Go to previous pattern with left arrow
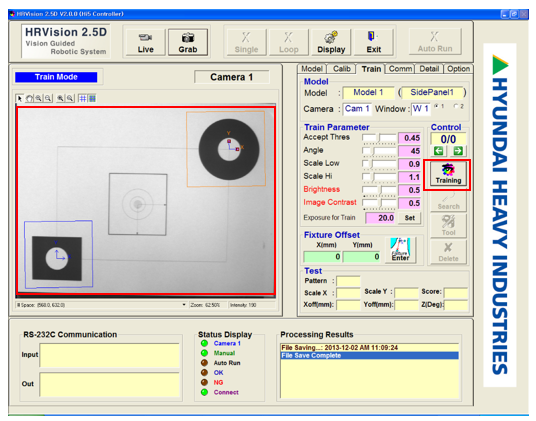Viewport: 536px width, 421px height. point(439,150)
